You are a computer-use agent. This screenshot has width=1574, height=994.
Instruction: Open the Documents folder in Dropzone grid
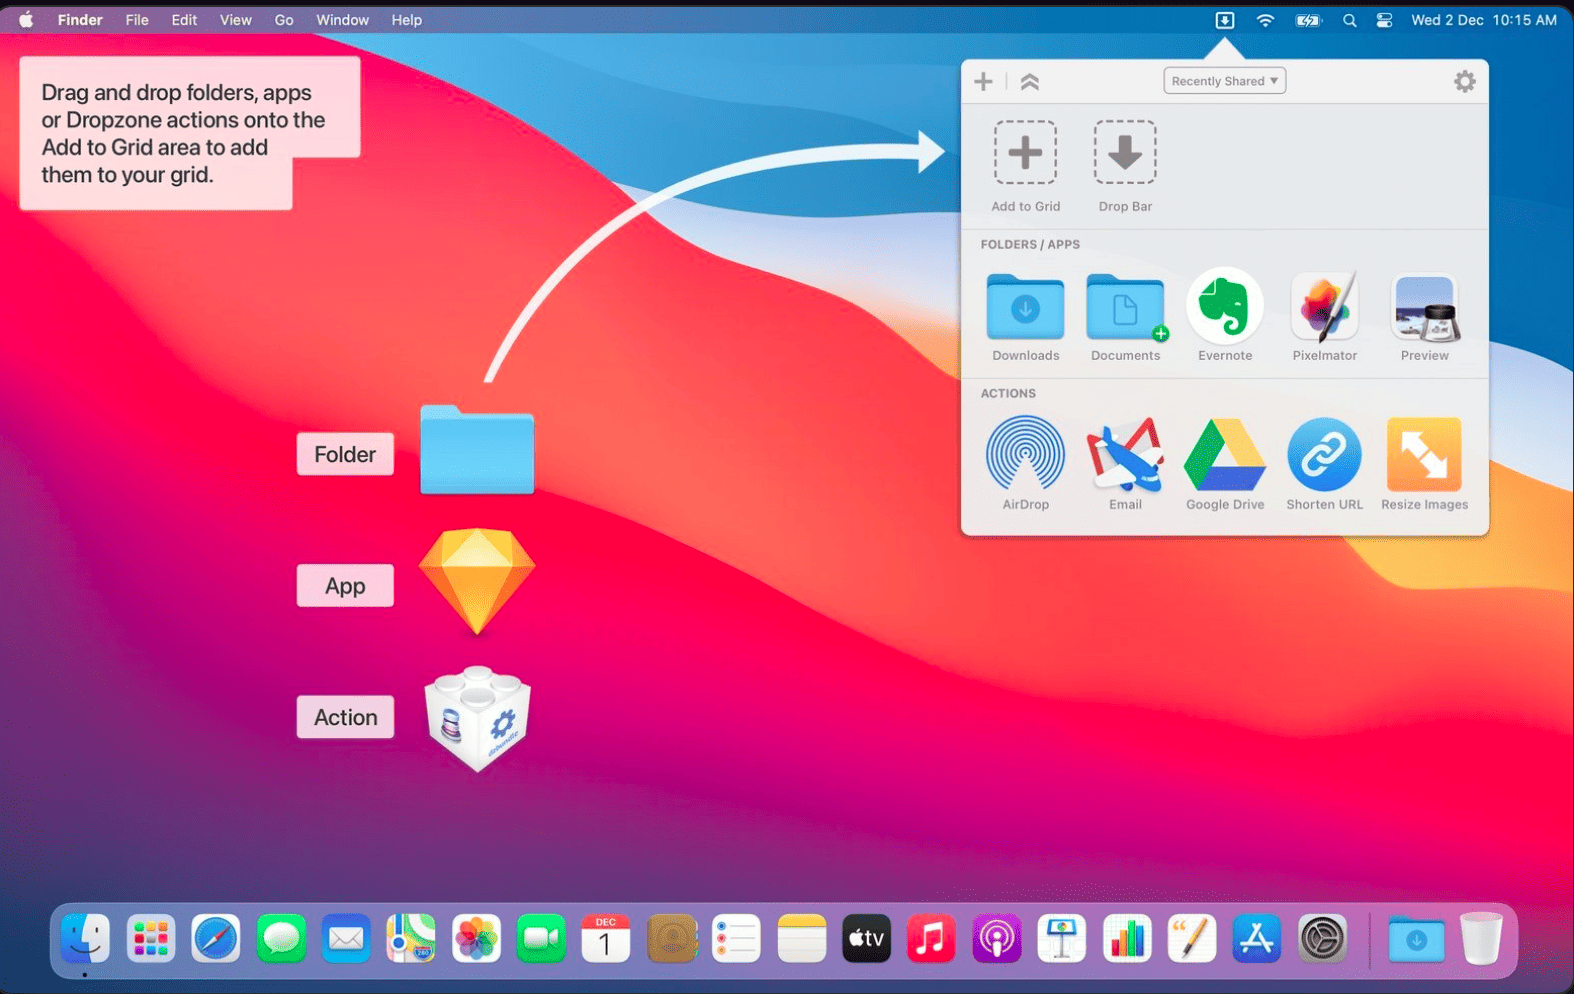click(1125, 307)
